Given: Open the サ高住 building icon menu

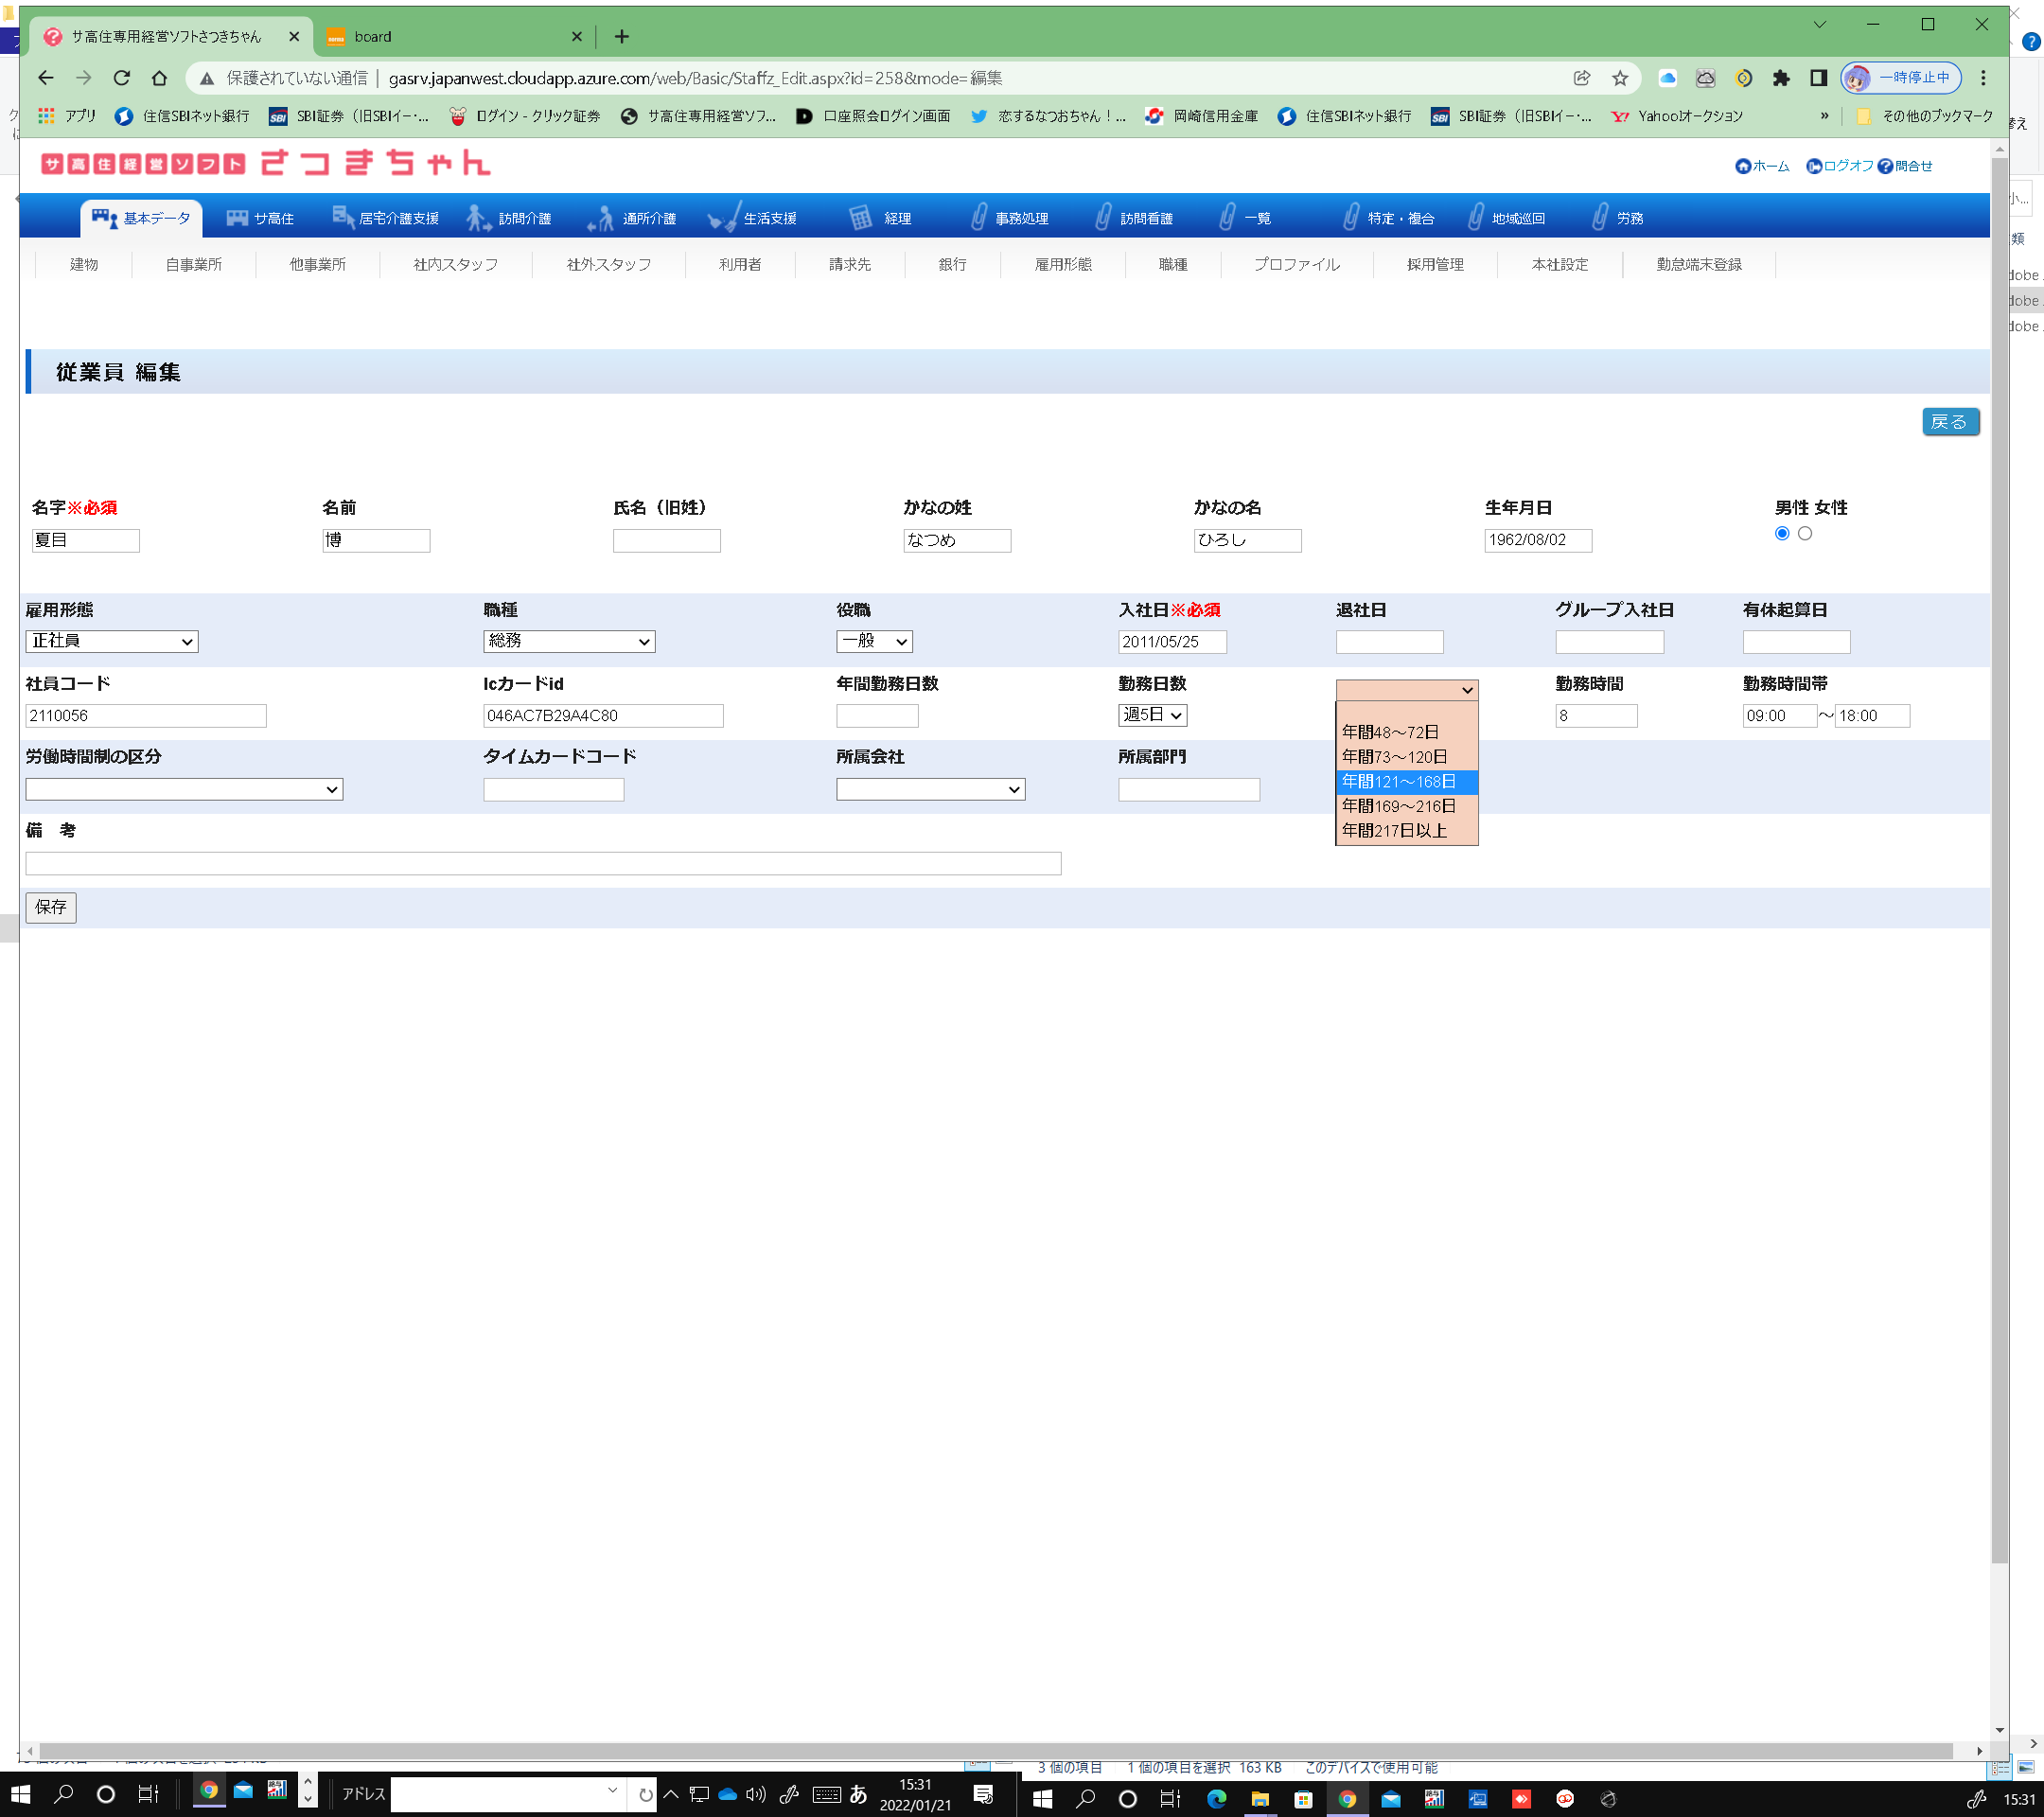Looking at the screenshot, I should pyautogui.click(x=237, y=218).
